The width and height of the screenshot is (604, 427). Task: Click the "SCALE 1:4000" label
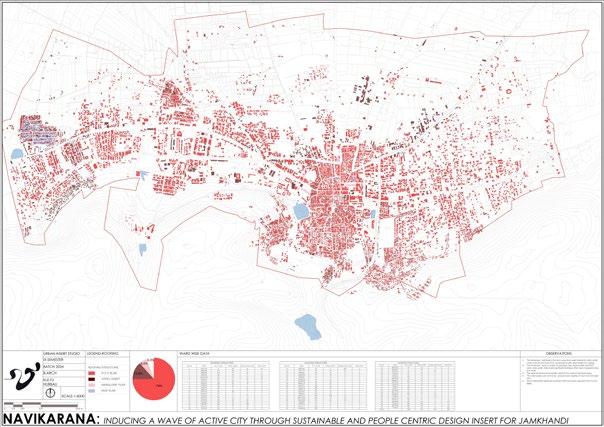coord(72,395)
